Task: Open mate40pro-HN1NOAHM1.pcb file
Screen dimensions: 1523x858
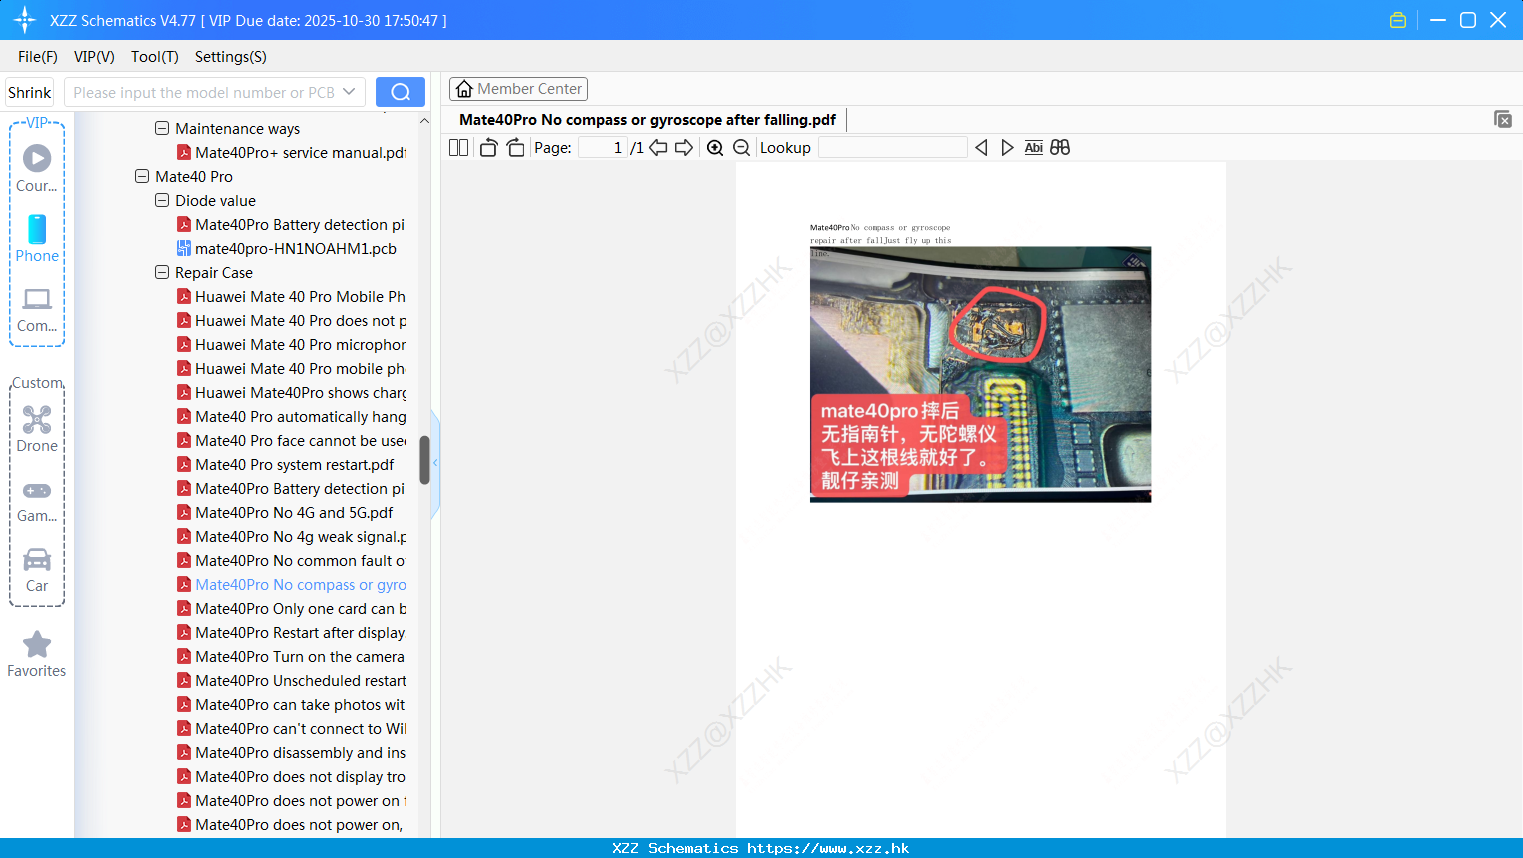Action: point(286,248)
